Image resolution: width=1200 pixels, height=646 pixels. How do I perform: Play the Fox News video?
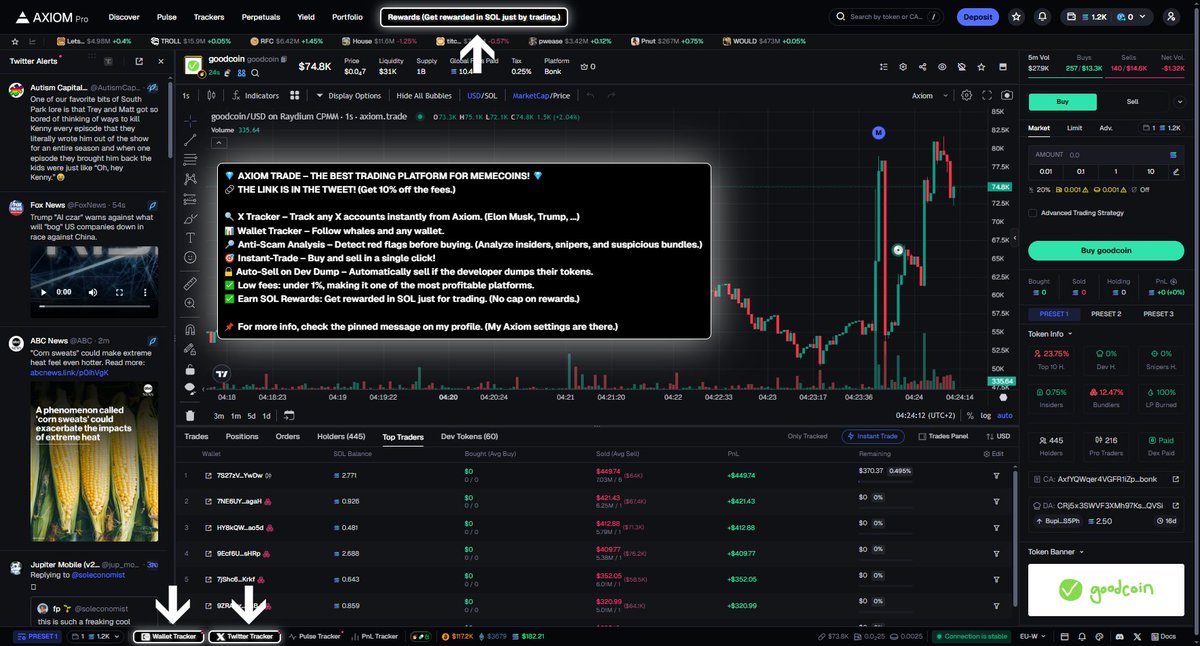(41, 292)
